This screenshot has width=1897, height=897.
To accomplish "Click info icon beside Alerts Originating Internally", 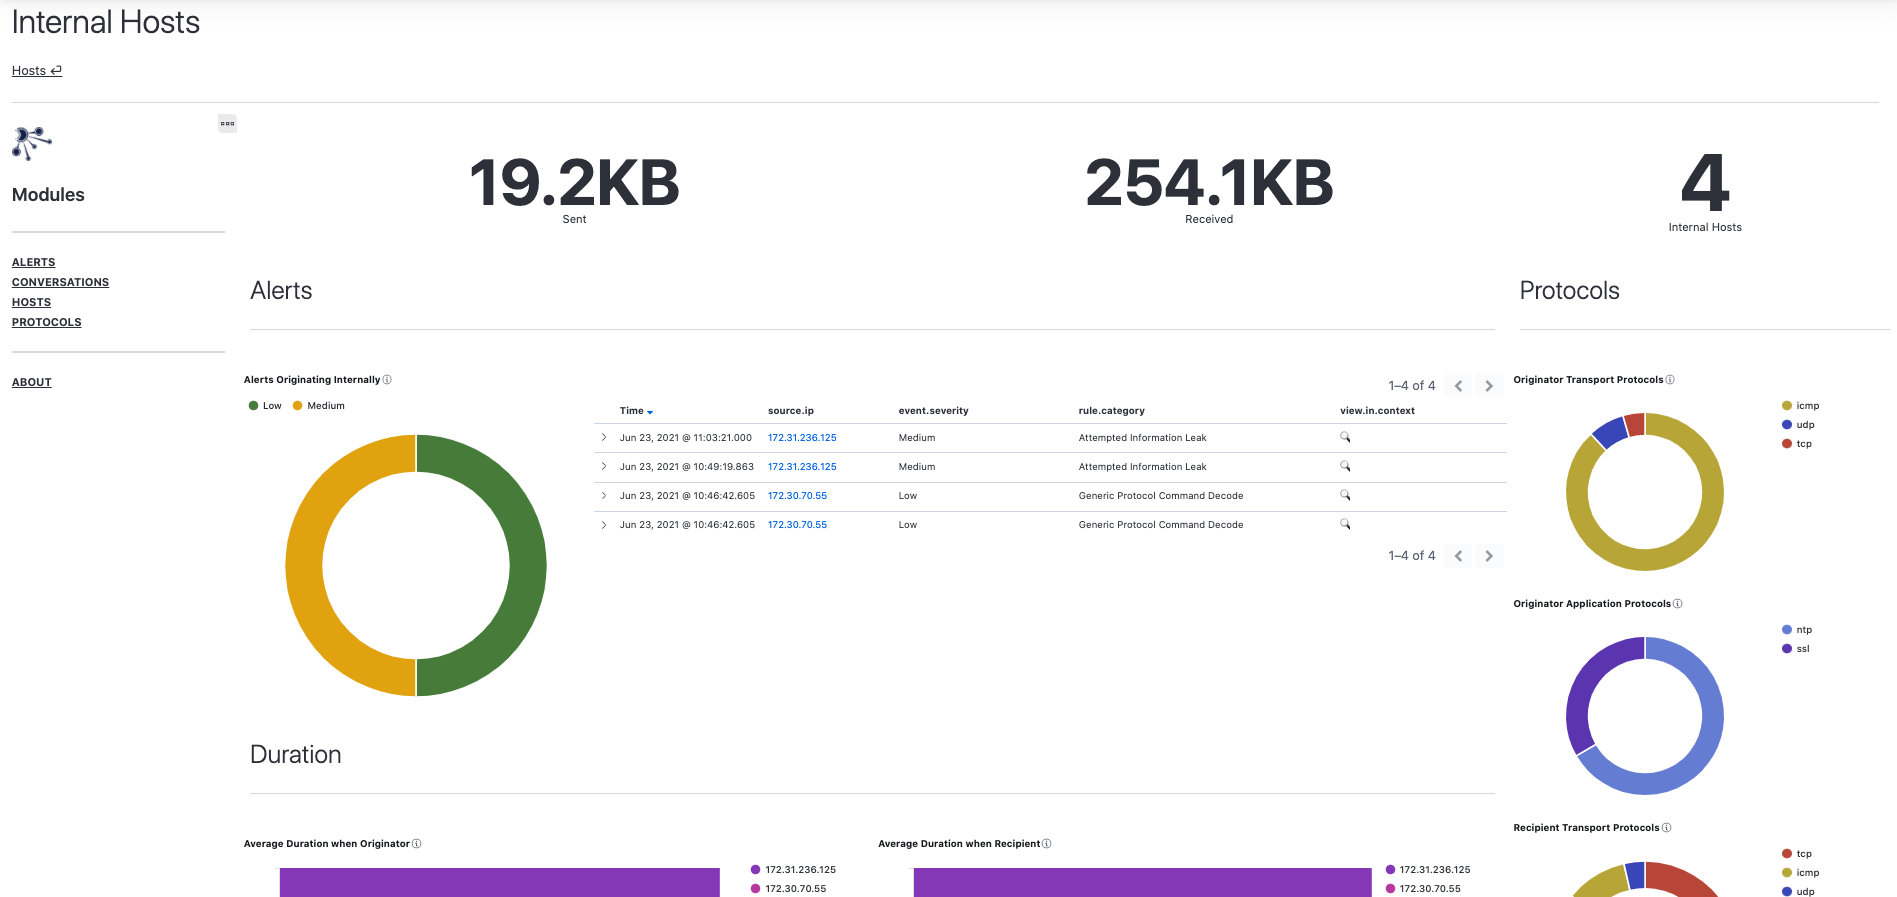I will point(387,380).
